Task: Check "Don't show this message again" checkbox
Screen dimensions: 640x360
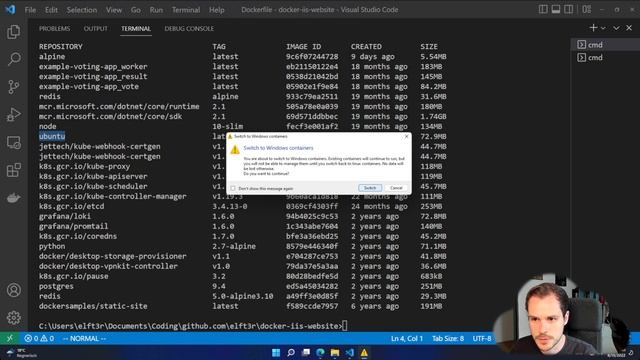Action: pyautogui.click(x=233, y=189)
